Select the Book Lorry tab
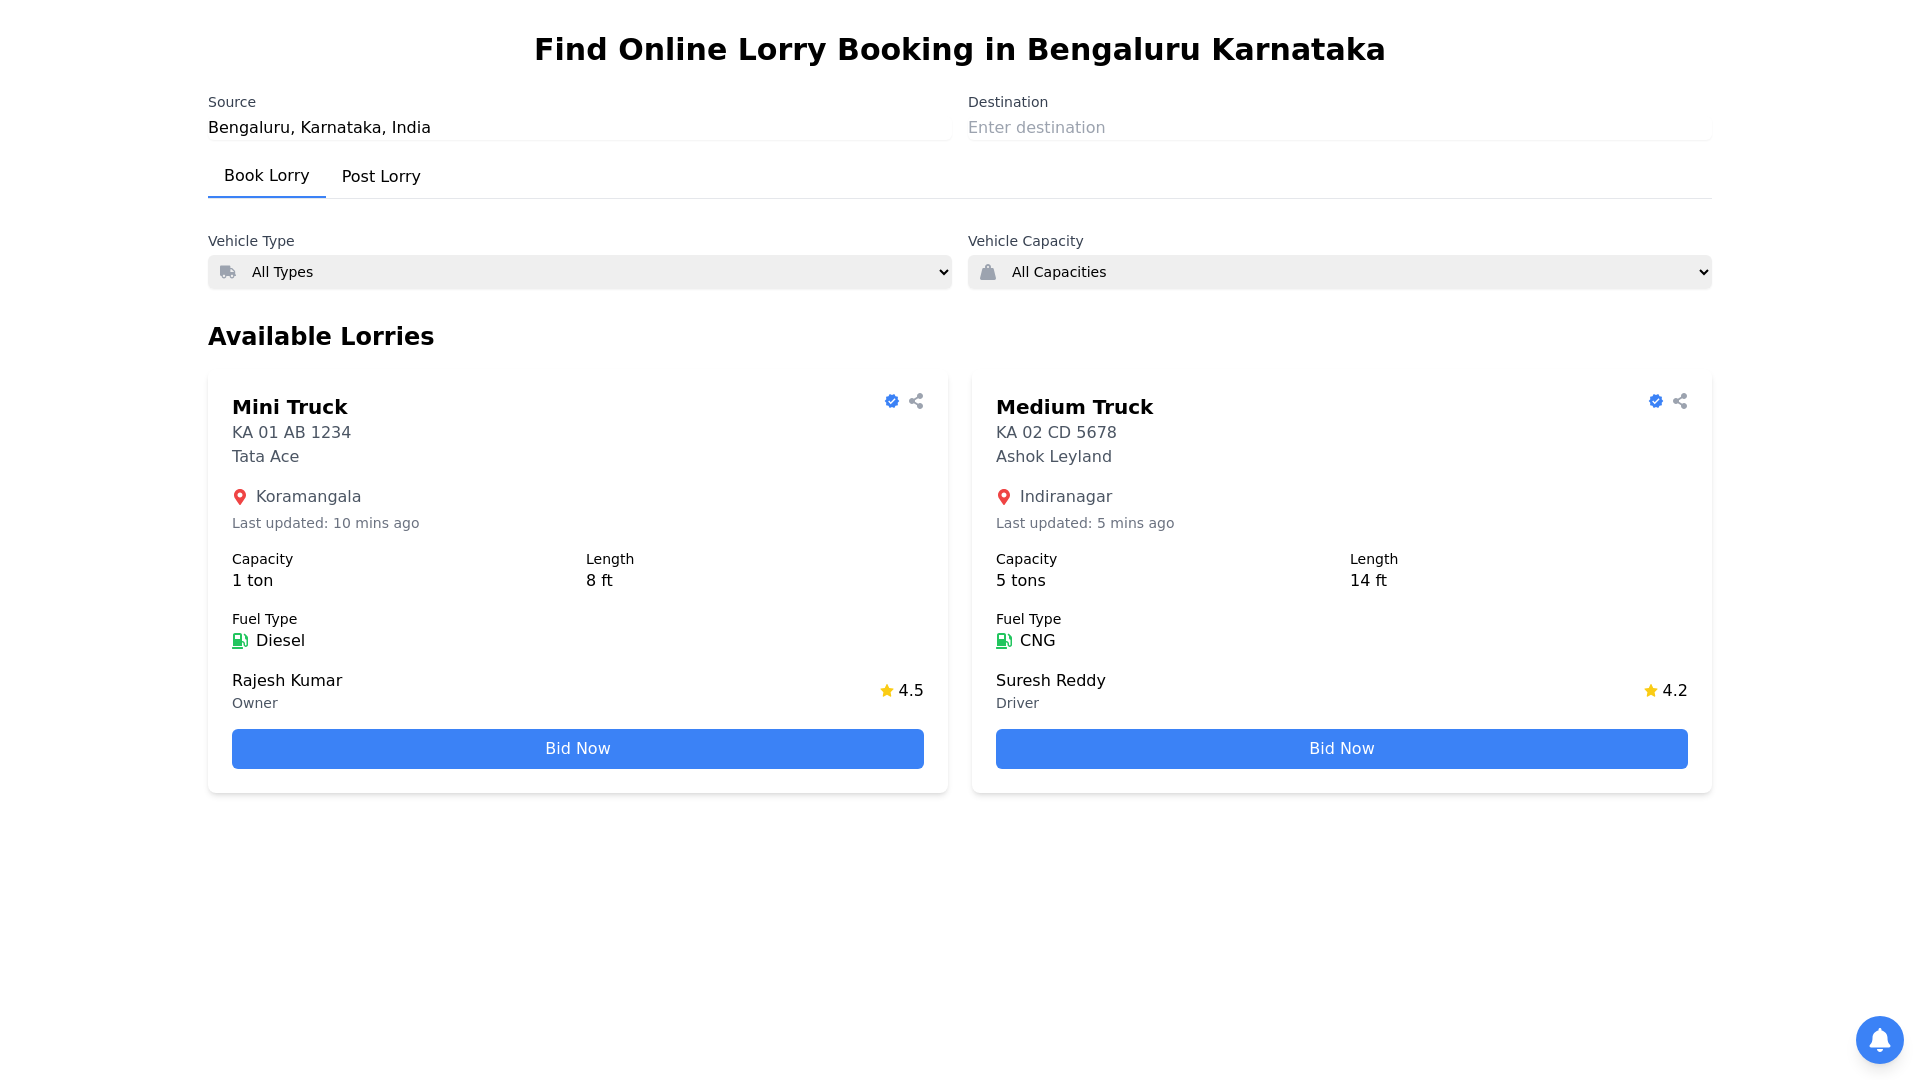 tap(266, 176)
